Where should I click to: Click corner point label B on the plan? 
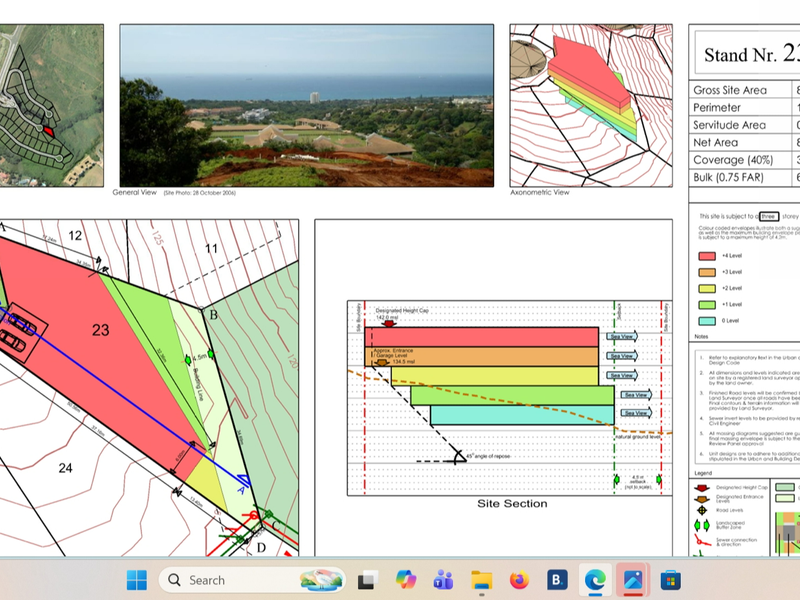[214, 315]
